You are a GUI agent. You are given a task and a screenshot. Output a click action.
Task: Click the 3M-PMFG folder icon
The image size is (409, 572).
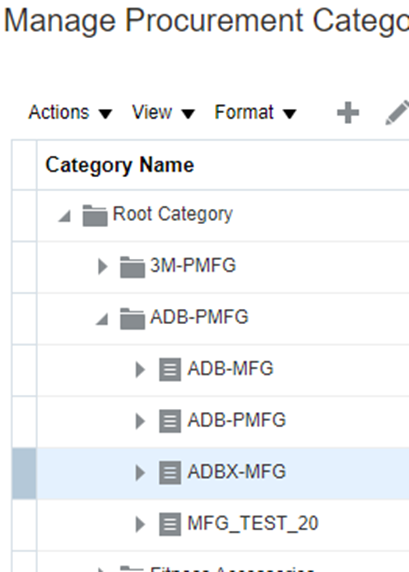pos(132,267)
